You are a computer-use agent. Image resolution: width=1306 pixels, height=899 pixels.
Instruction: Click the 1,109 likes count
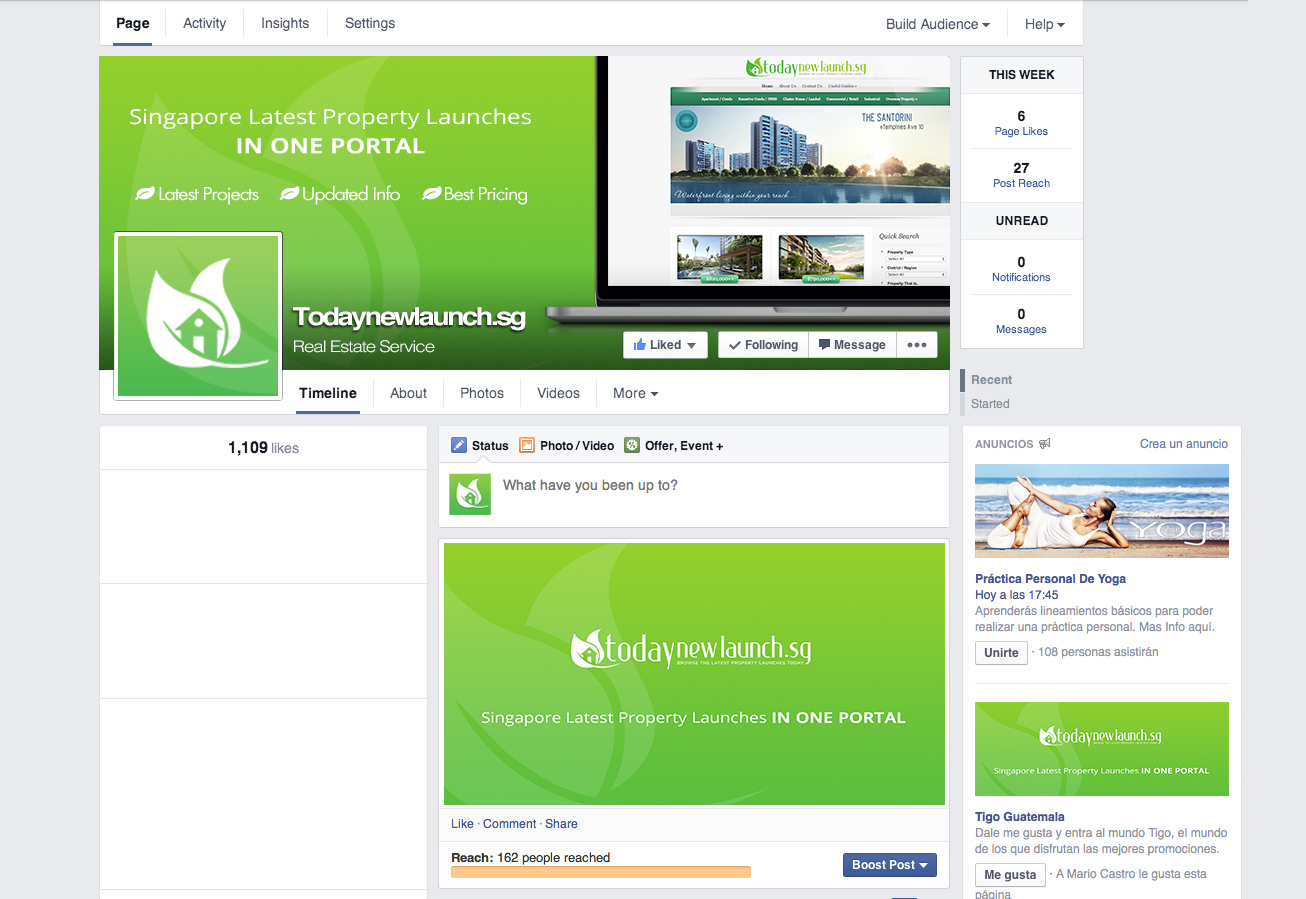point(263,448)
